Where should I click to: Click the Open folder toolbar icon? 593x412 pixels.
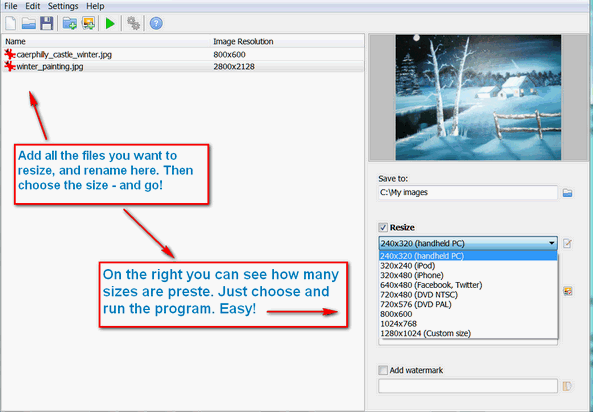click(x=29, y=23)
